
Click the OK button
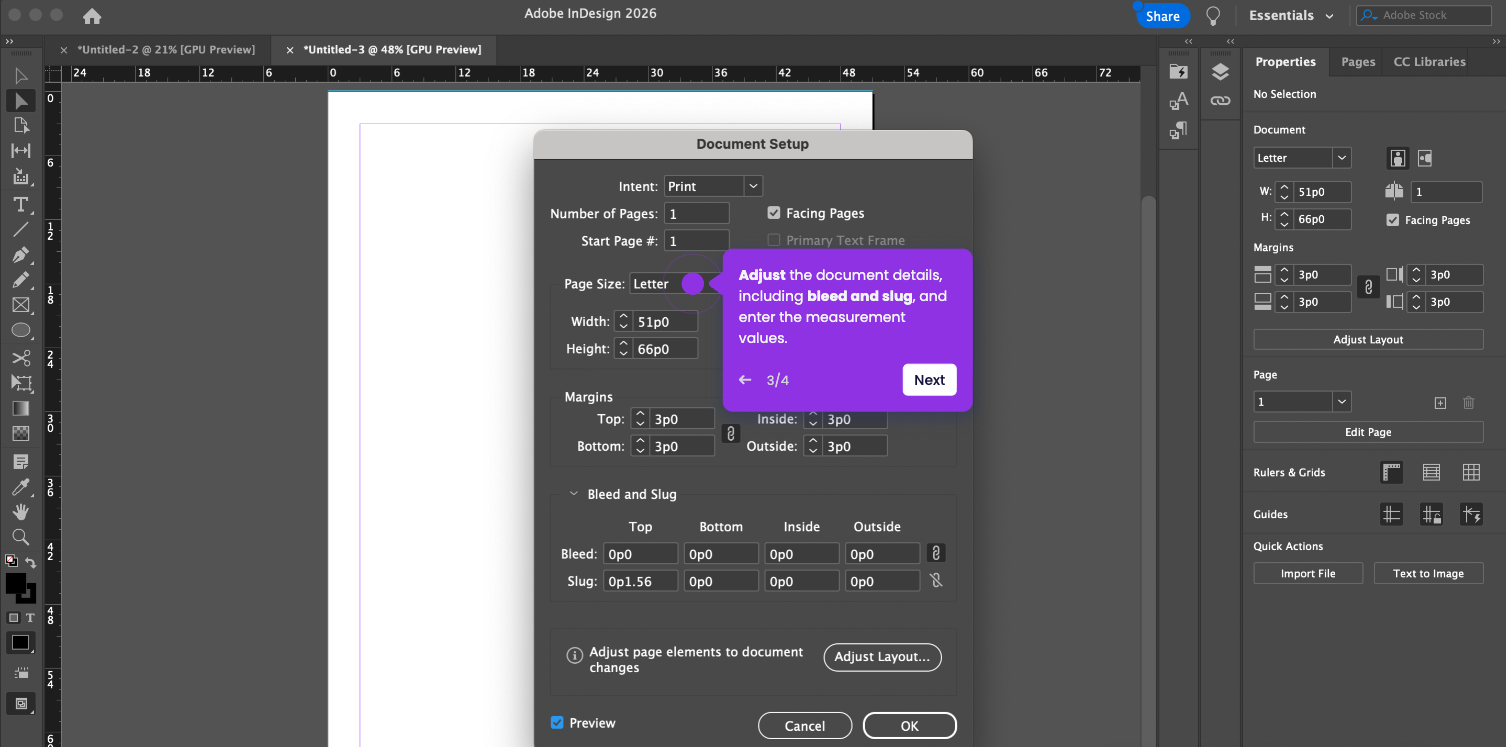[x=910, y=726]
